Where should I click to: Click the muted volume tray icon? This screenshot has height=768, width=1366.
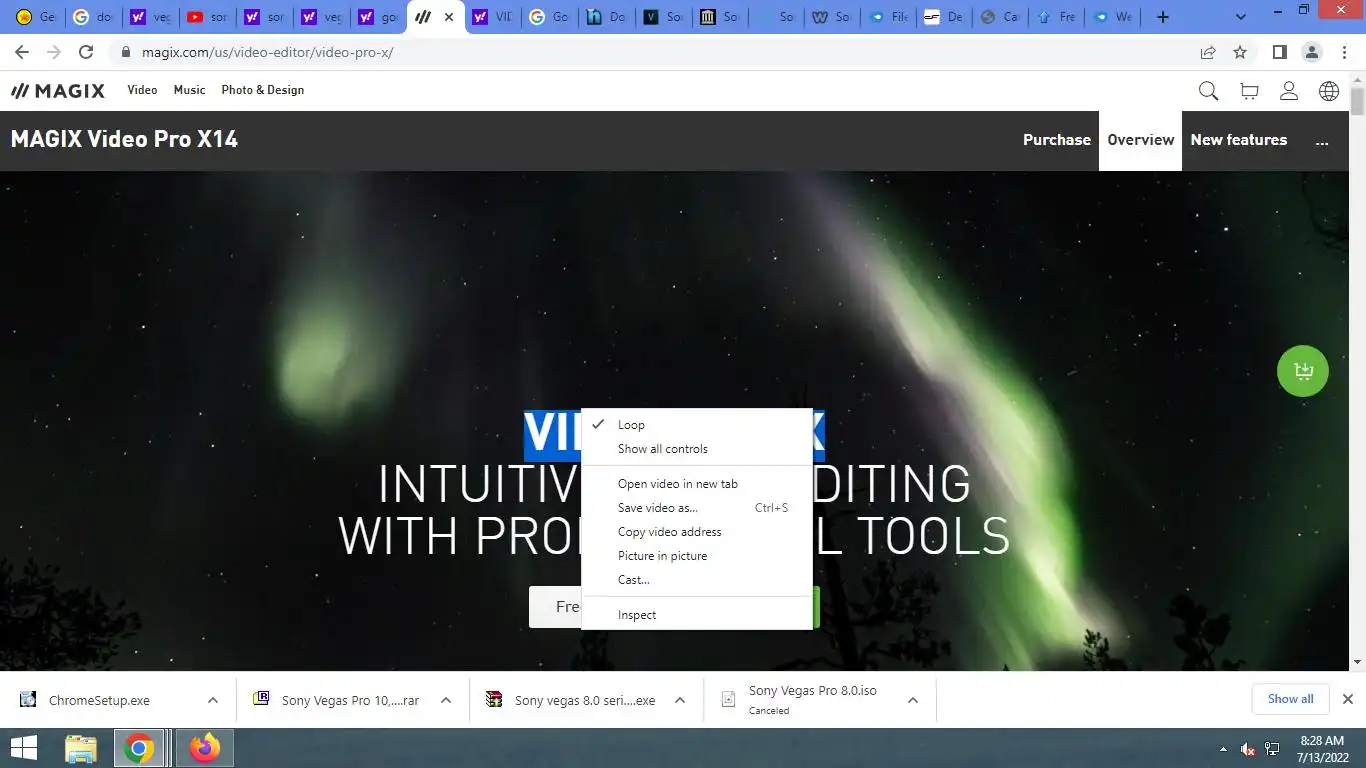pyautogui.click(x=1248, y=749)
